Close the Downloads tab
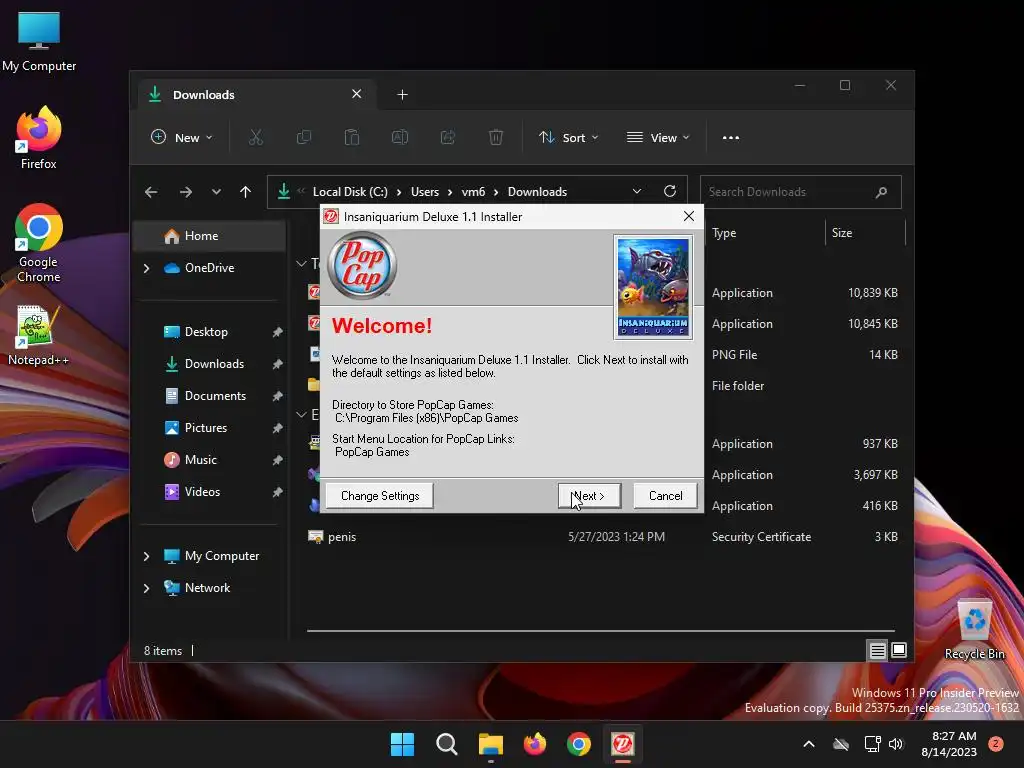 click(357, 94)
